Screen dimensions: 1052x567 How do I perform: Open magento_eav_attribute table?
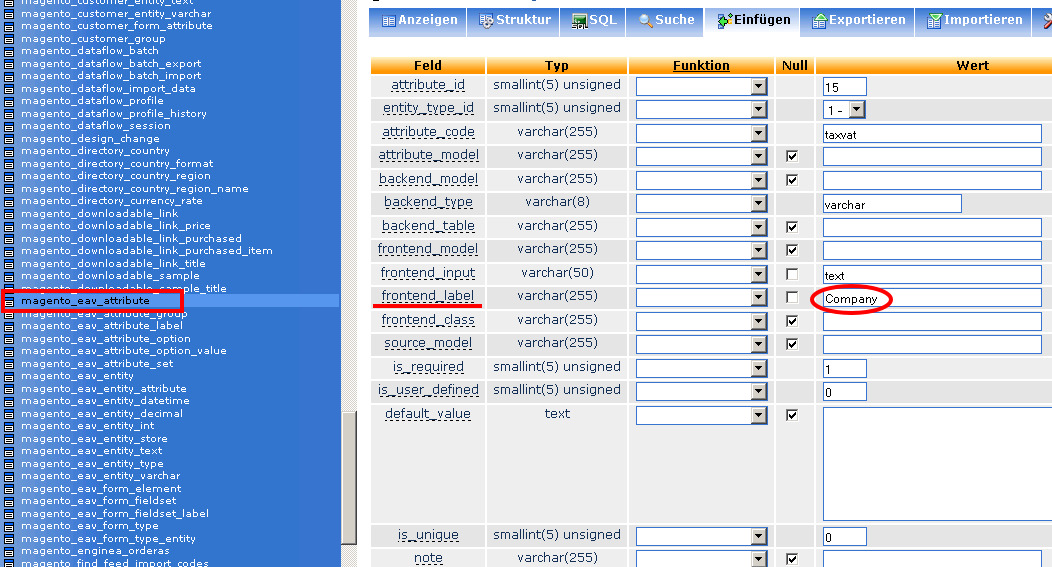pyautogui.click(x=85, y=301)
